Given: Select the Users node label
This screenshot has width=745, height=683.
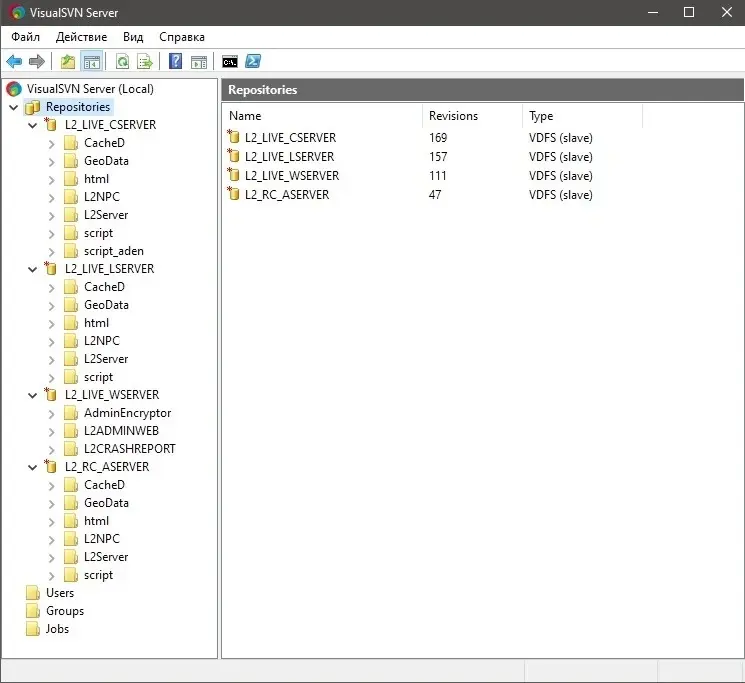Looking at the screenshot, I should [x=60, y=593].
